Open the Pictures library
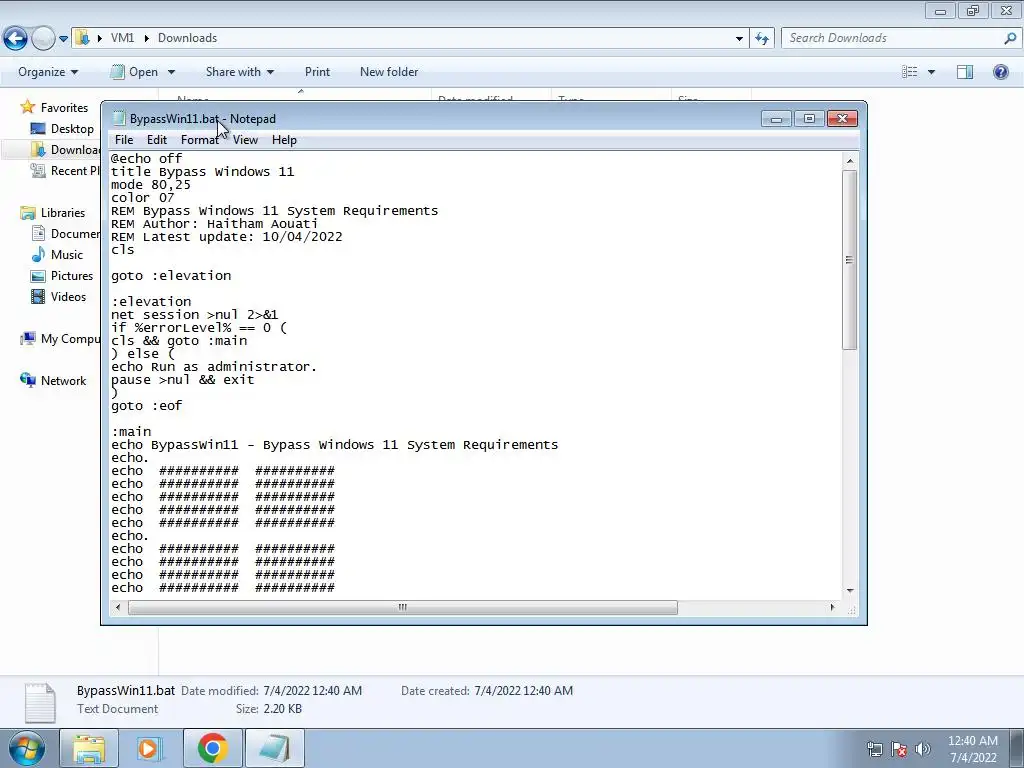 pos(72,276)
